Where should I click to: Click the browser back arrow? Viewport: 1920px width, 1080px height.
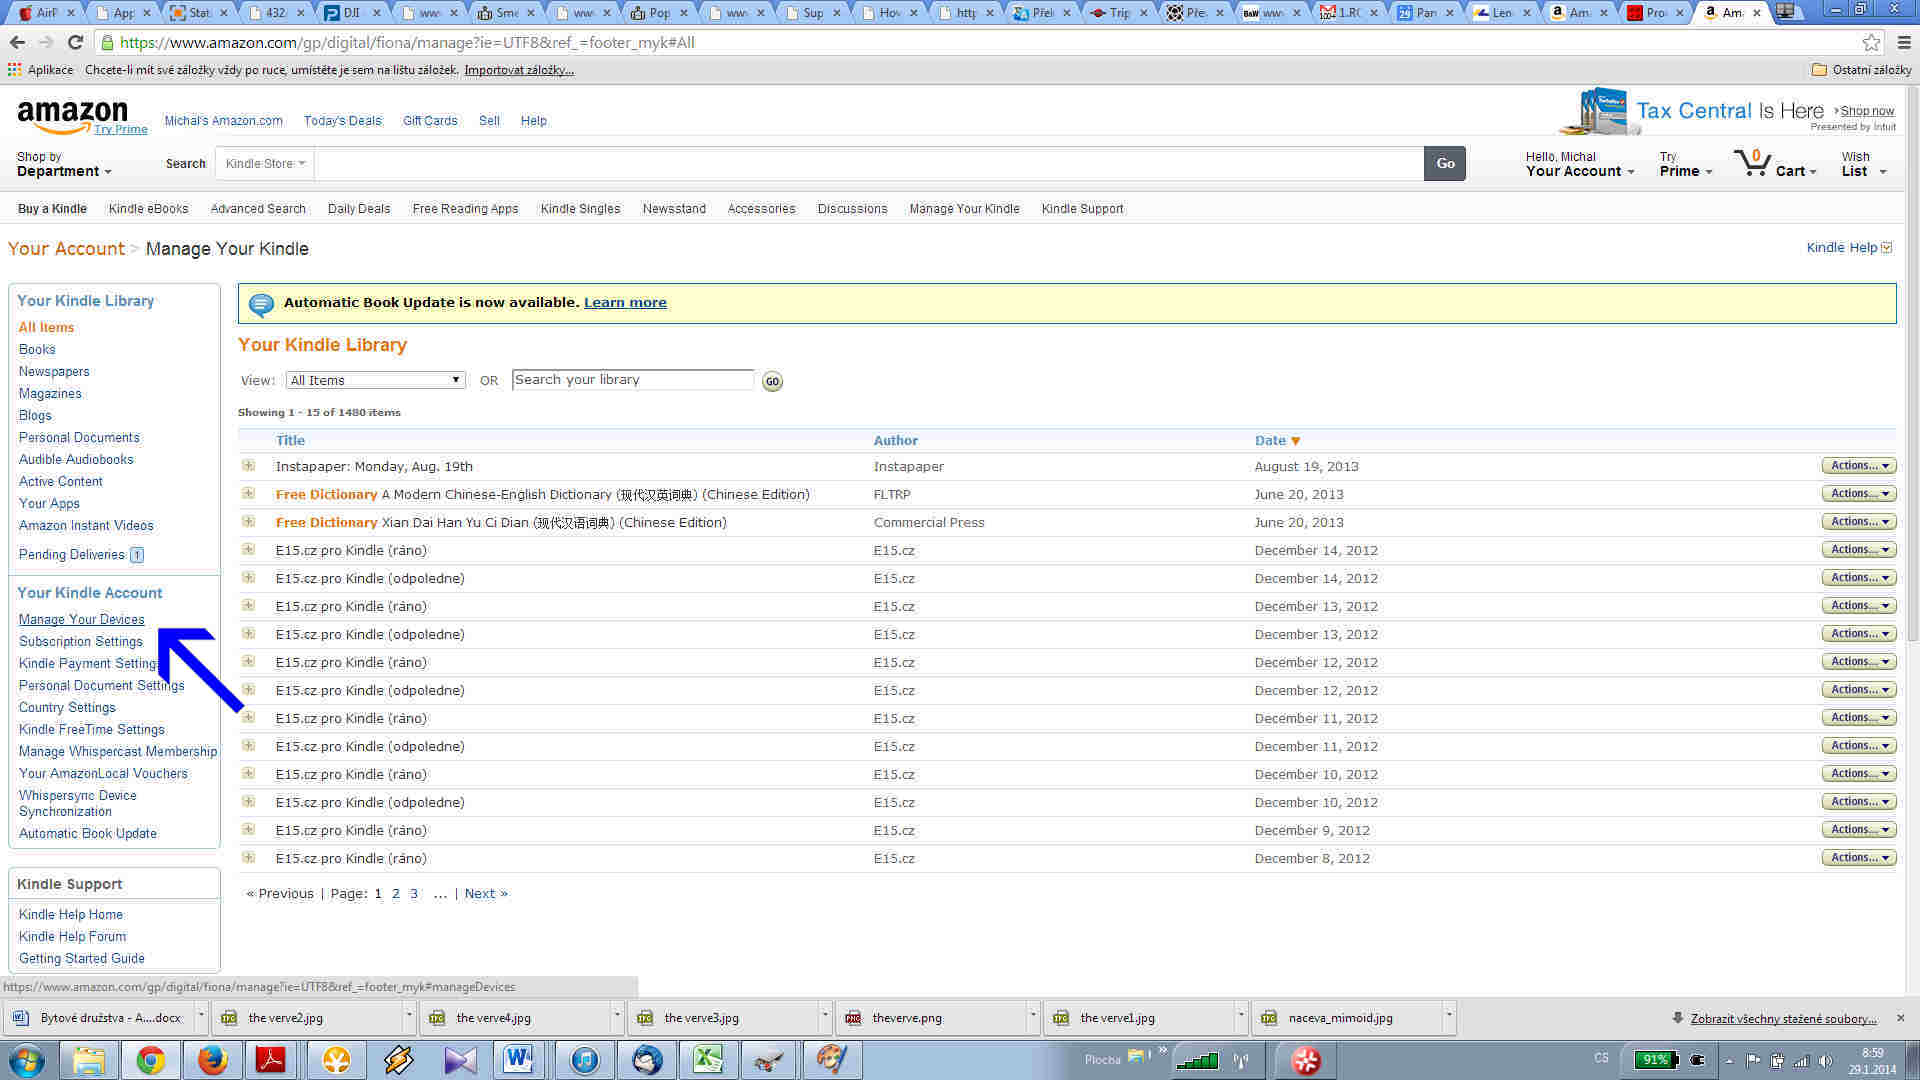click(x=17, y=42)
